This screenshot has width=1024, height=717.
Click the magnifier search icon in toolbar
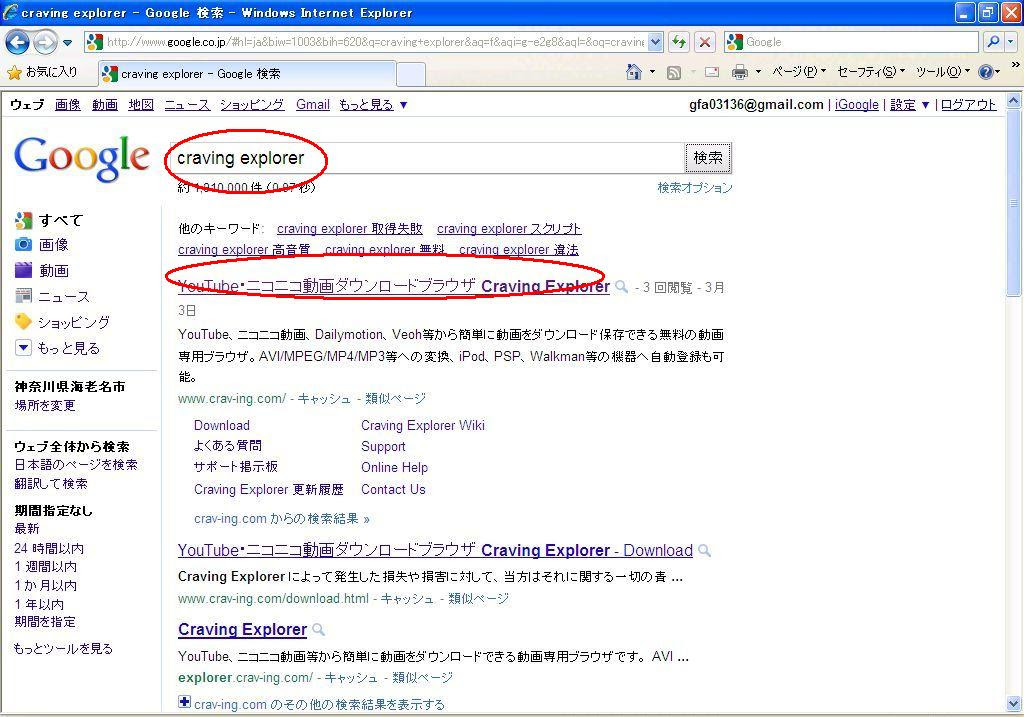pos(993,42)
